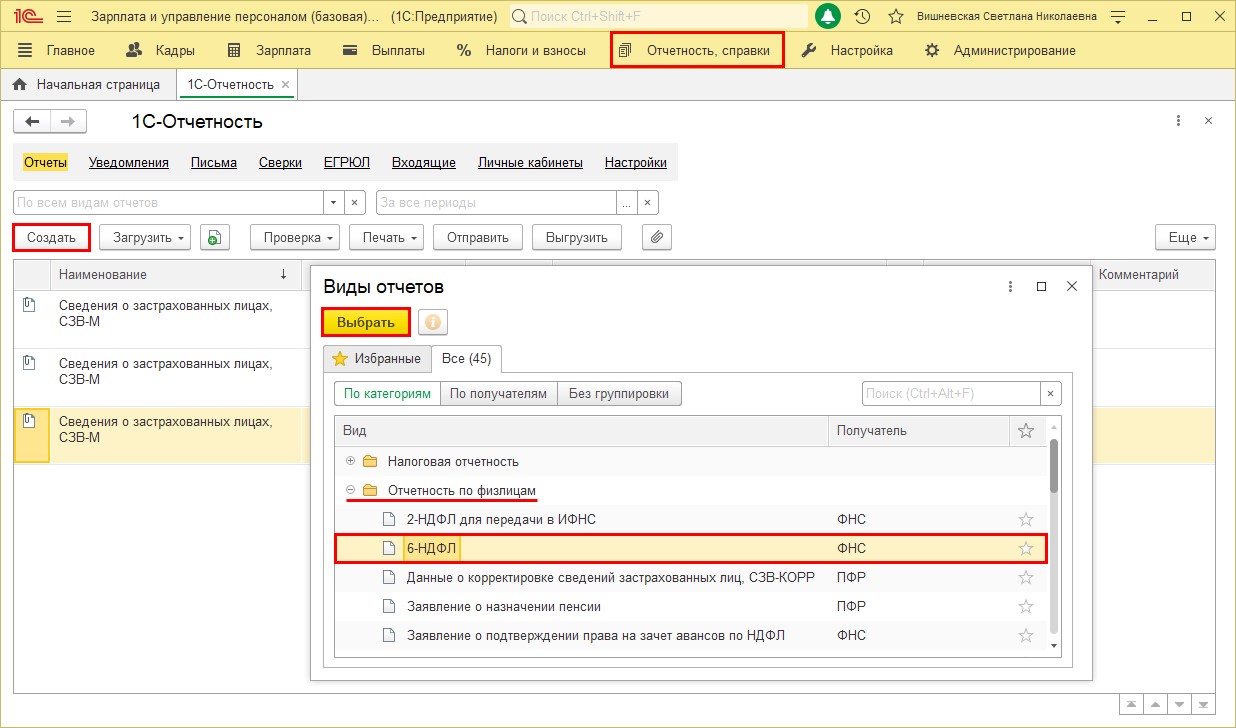
Task: Clear the report search field
Action: pyautogui.click(x=1050, y=394)
